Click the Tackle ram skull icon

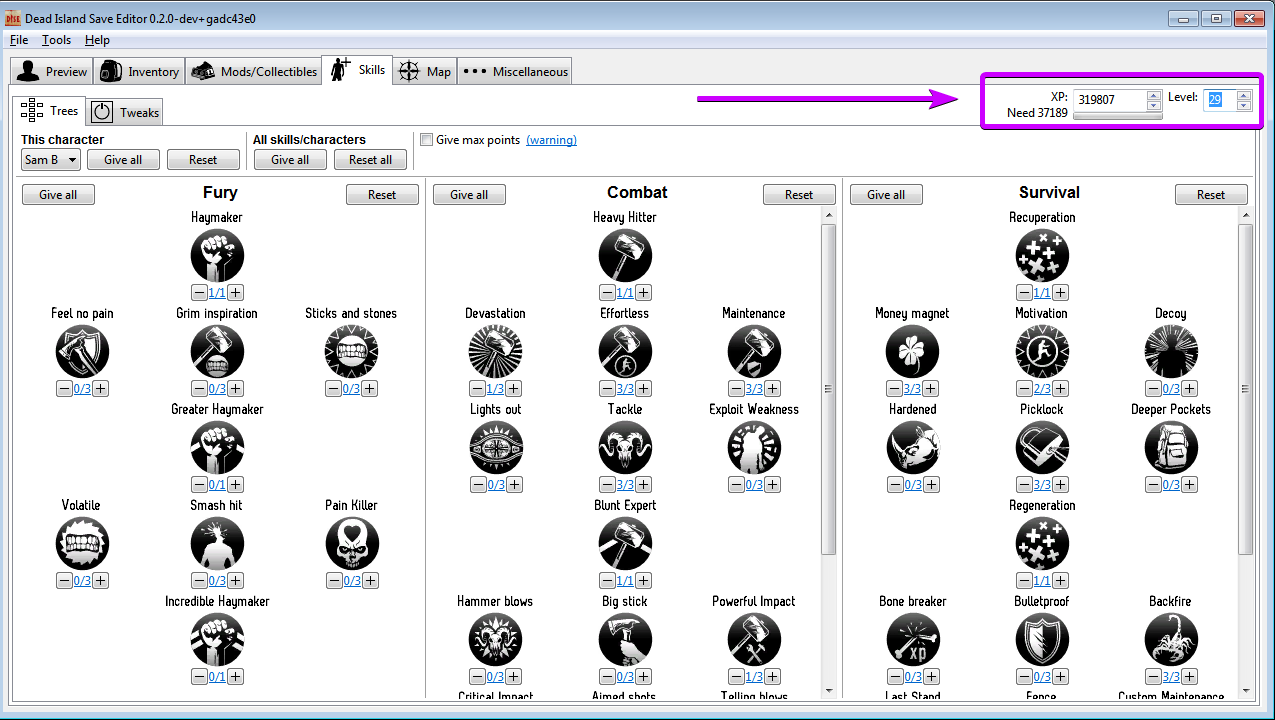[x=625, y=447]
